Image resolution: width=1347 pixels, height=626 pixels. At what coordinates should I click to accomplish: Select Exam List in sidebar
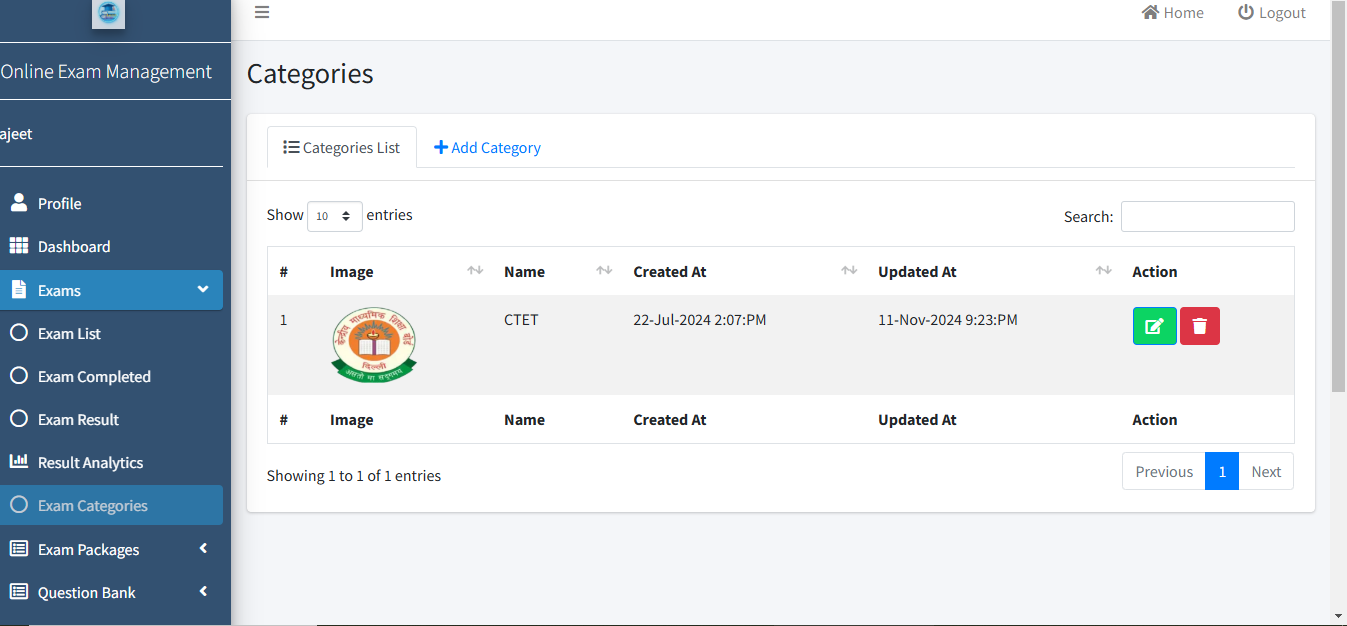point(69,334)
